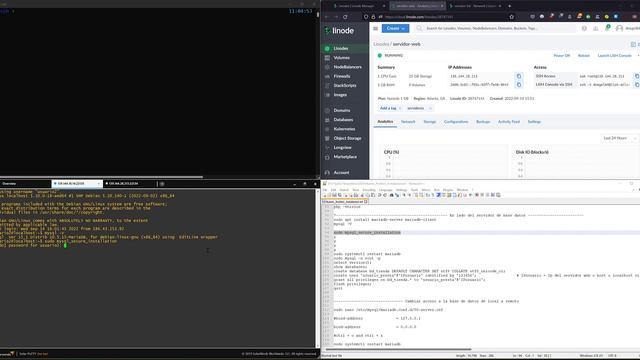This screenshot has height=360, width=640.
Task: Click the Power Off link
Action: click(x=562, y=56)
